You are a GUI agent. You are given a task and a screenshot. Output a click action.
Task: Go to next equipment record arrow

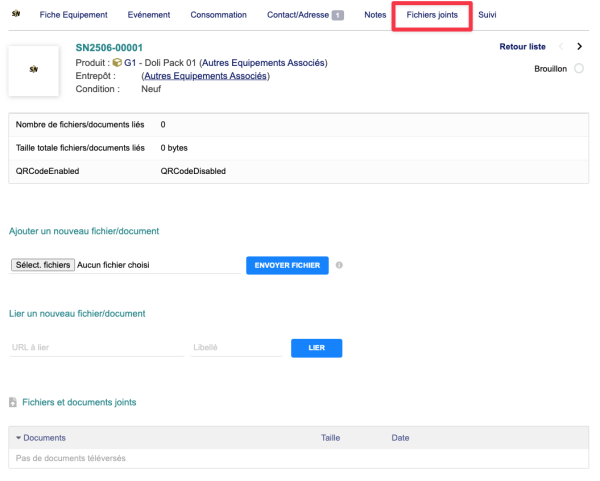(579, 47)
